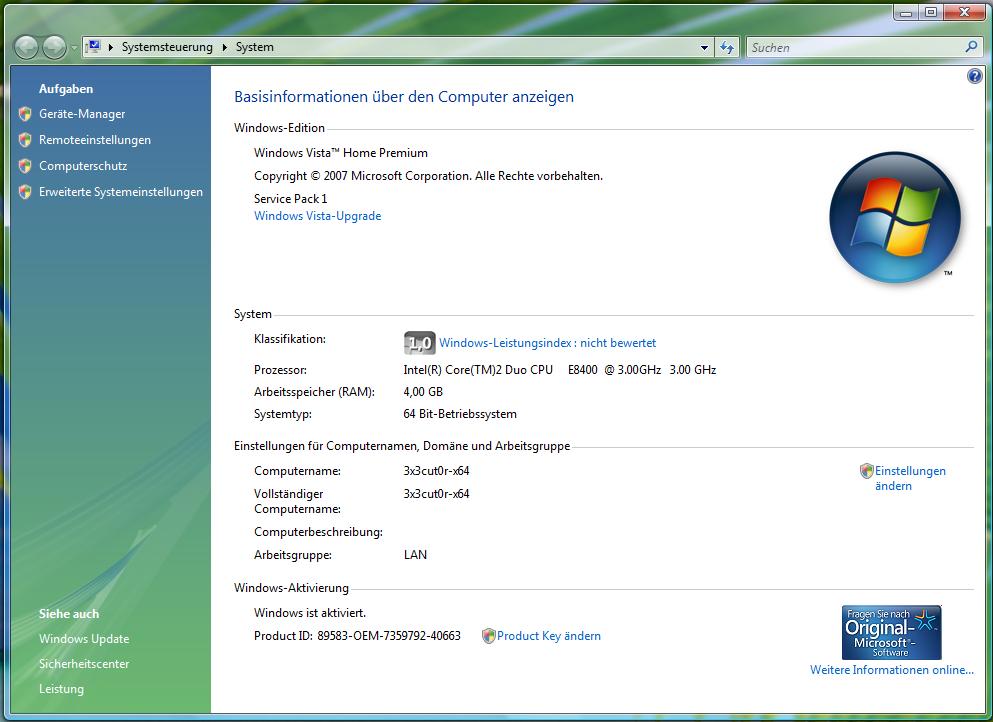Click the Original Microsoft Software badge
993x722 pixels.
[891, 633]
